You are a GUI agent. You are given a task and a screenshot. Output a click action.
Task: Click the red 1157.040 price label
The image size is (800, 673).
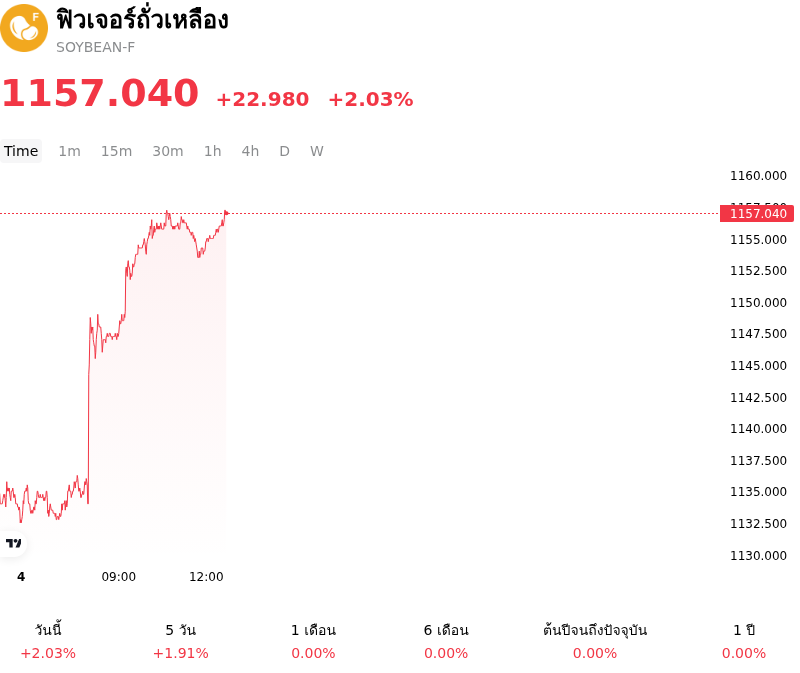757,213
